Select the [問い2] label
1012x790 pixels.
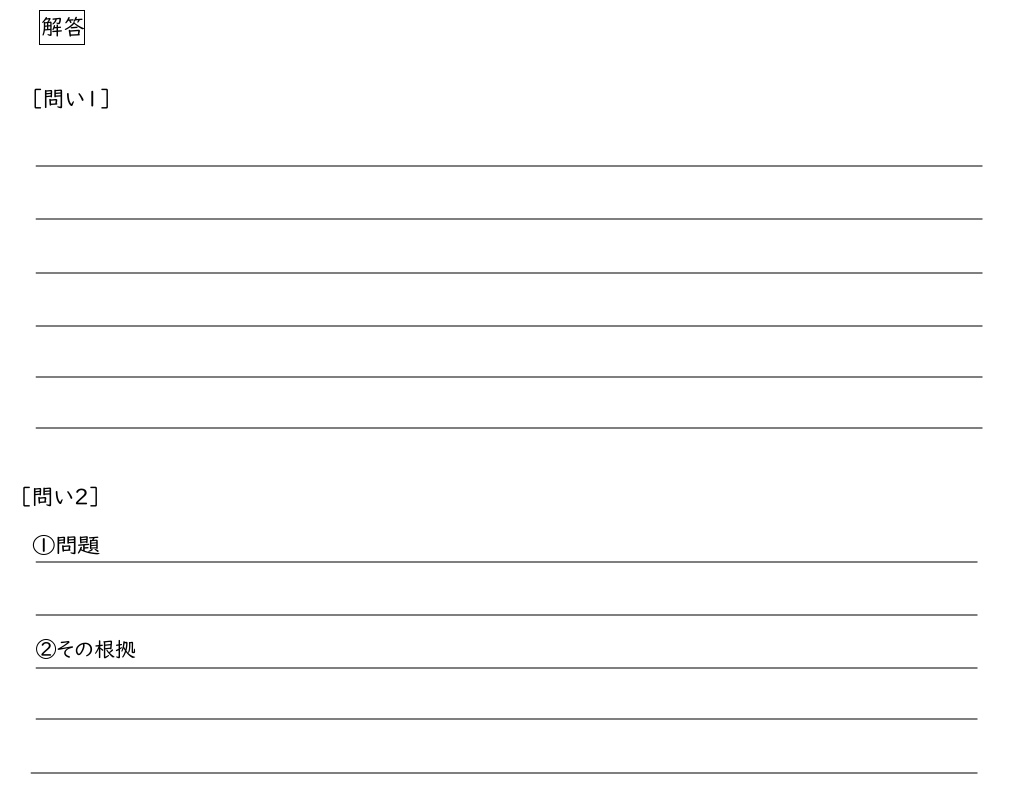(x=59, y=494)
